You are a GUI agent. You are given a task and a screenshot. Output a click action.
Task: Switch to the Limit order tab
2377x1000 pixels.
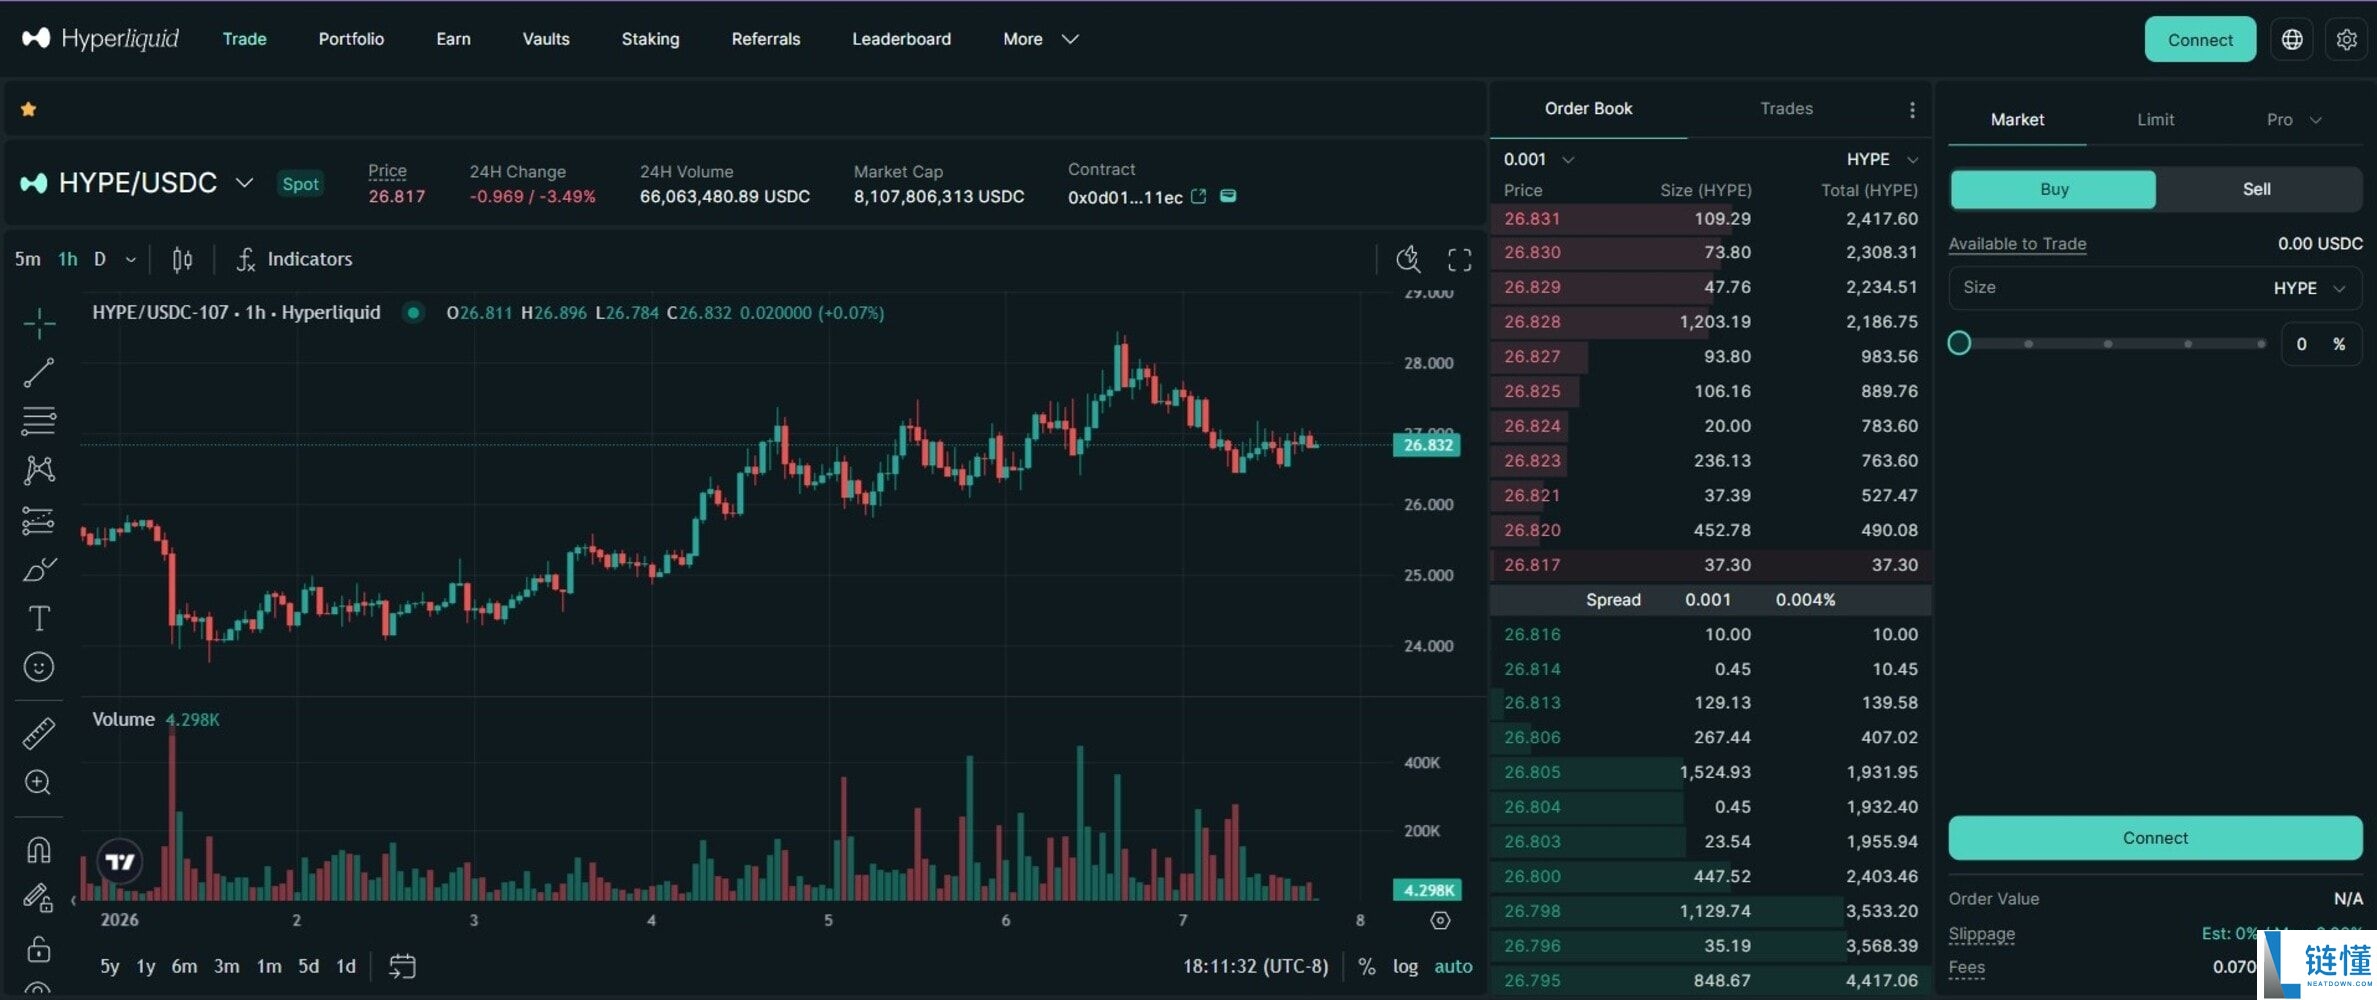tap(2155, 120)
